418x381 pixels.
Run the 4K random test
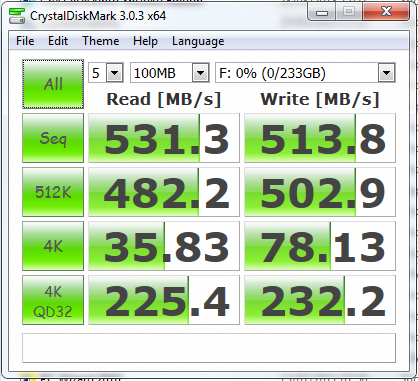53,246
